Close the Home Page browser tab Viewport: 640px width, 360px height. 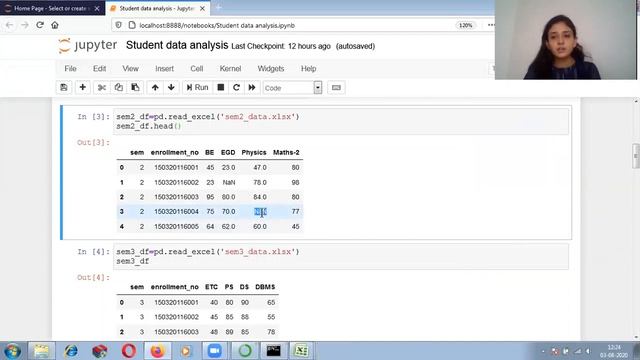click(x=97, y=8)
